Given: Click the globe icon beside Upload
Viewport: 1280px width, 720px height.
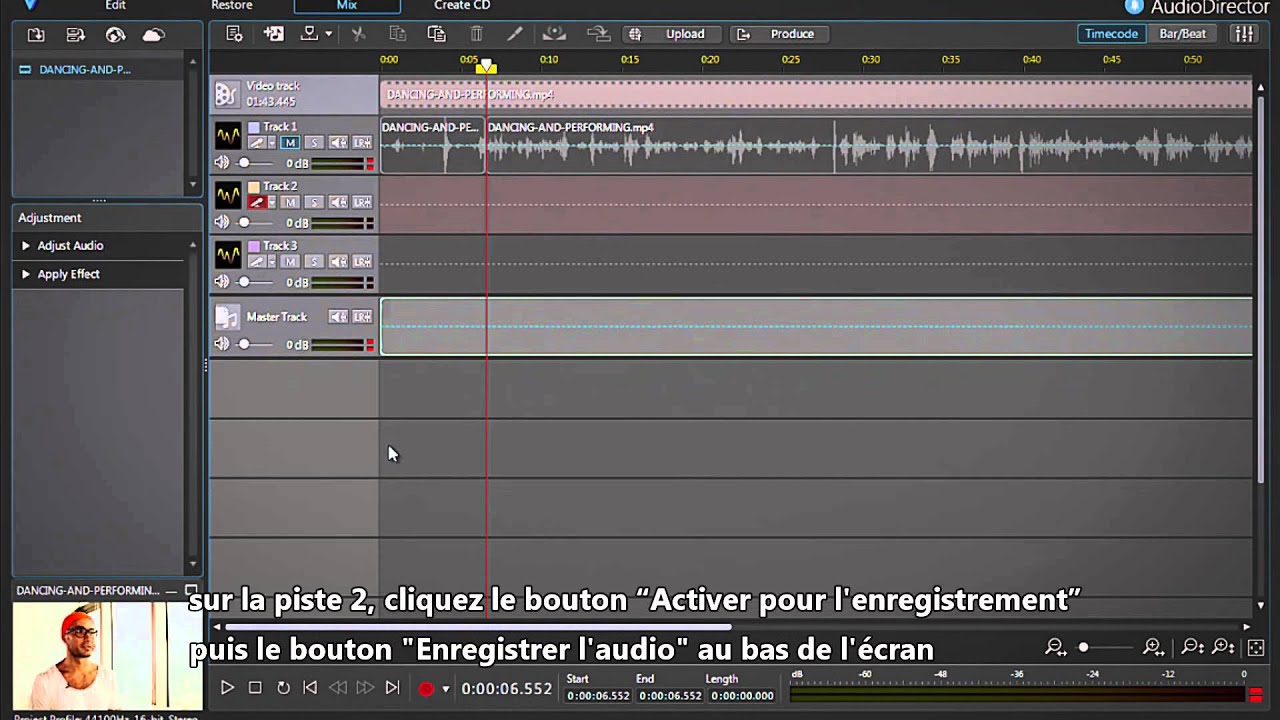Looking at the screenshot, I should point(635,34).
